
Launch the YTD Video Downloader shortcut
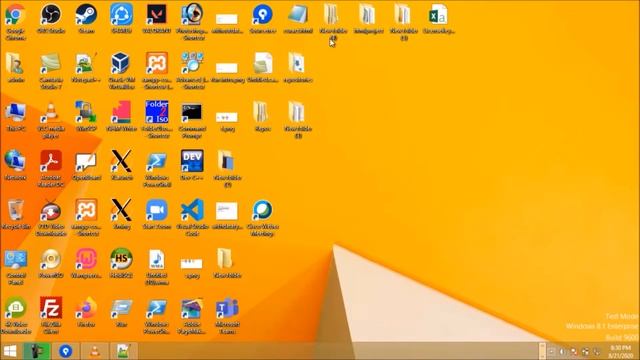coord(51,218)
